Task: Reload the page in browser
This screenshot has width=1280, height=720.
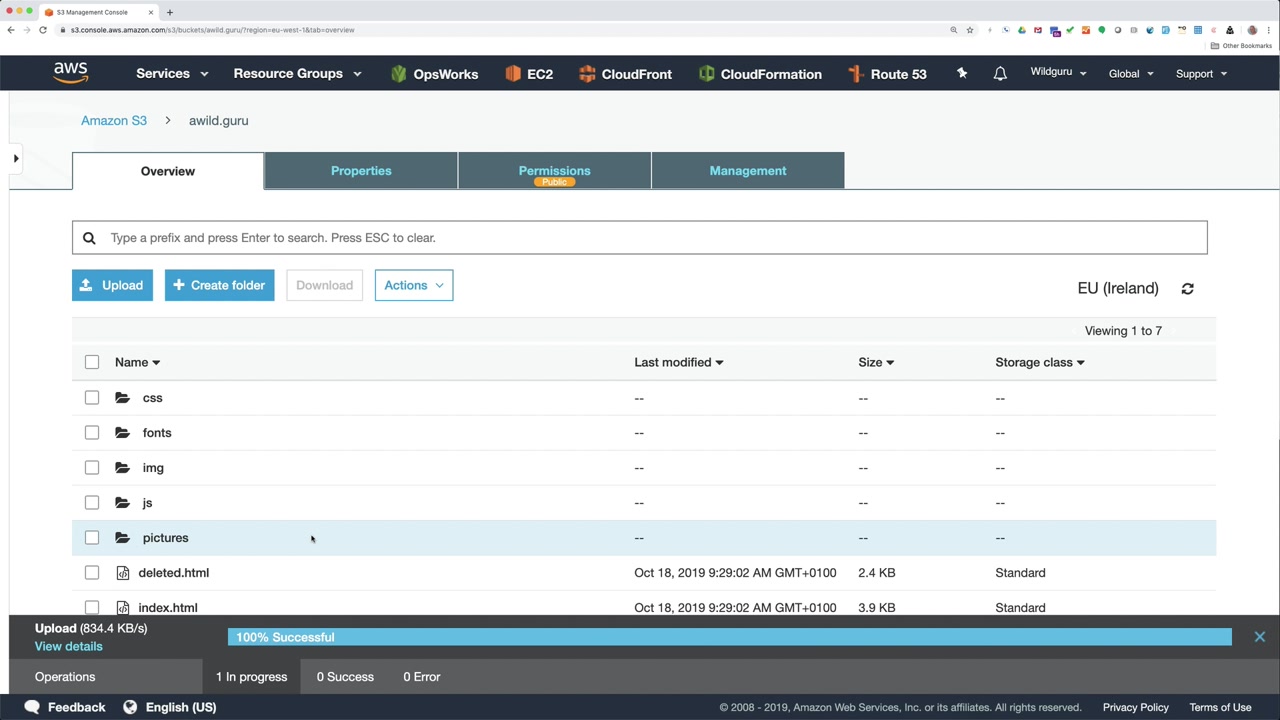Action: pyautogui.click(x=43, y=30)
